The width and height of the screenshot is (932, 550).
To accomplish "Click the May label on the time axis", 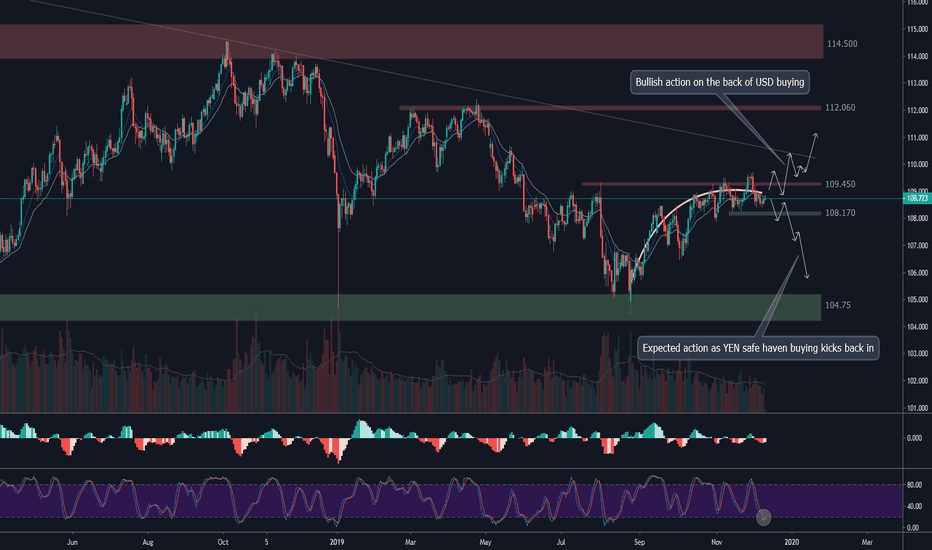I will [x=486, y=542].
